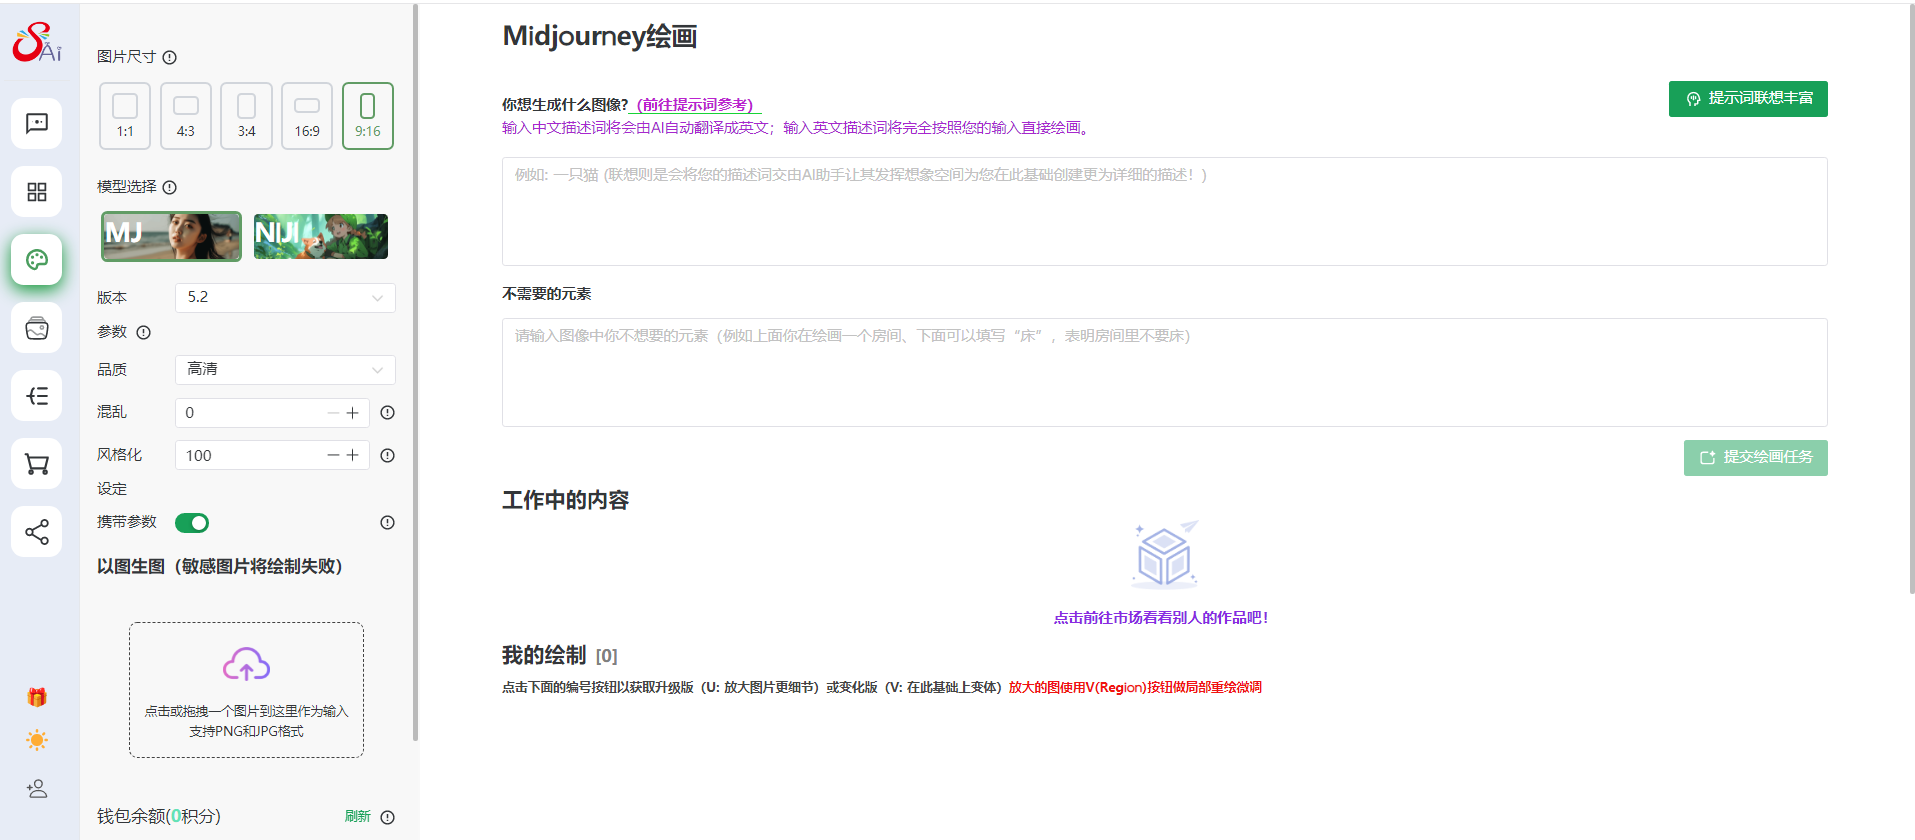Click the 提交绘画任务 button
1915x840 pixels.
point(1755,458)
